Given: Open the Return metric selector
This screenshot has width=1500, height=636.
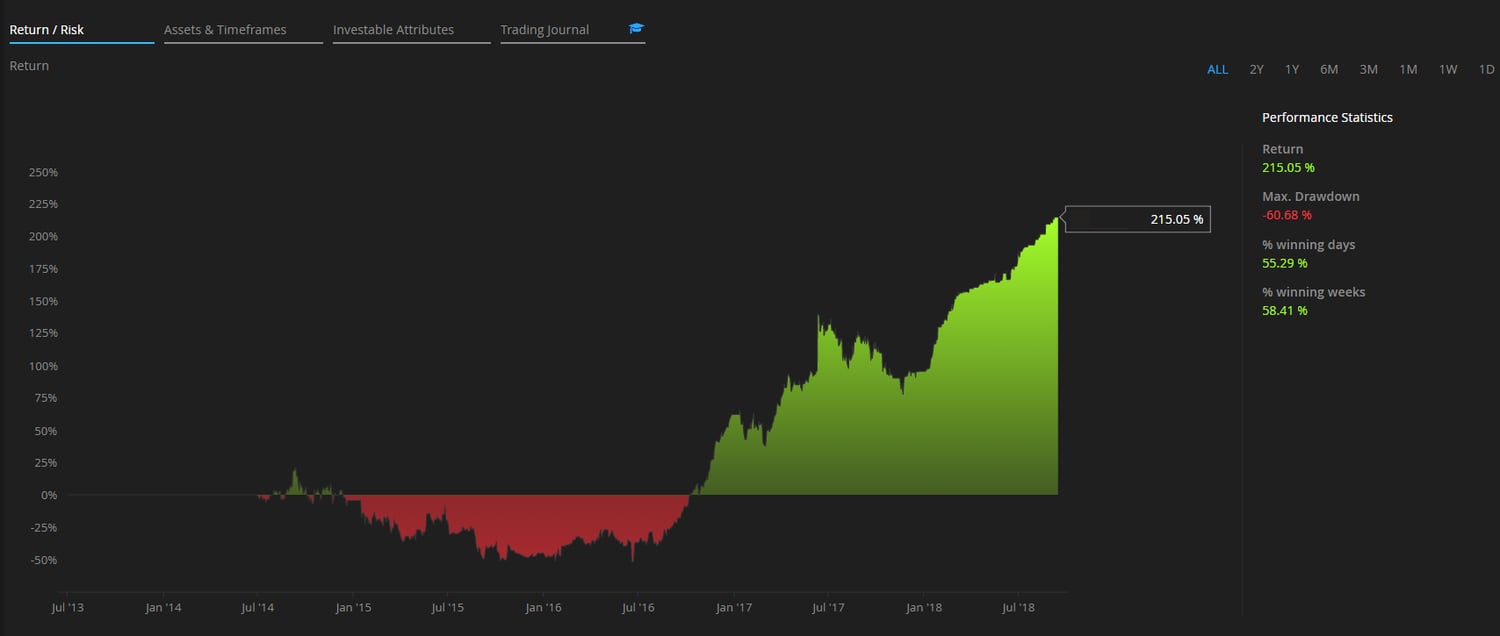Looking at the screenshot, I should coord(28,65).
